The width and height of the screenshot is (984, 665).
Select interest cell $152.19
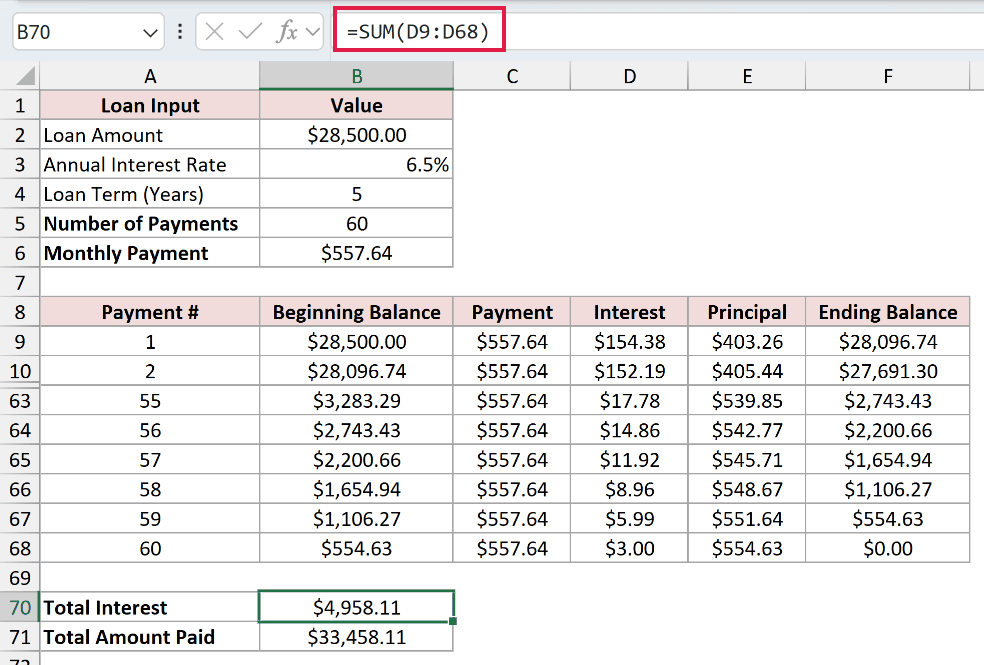click(629, 371)
